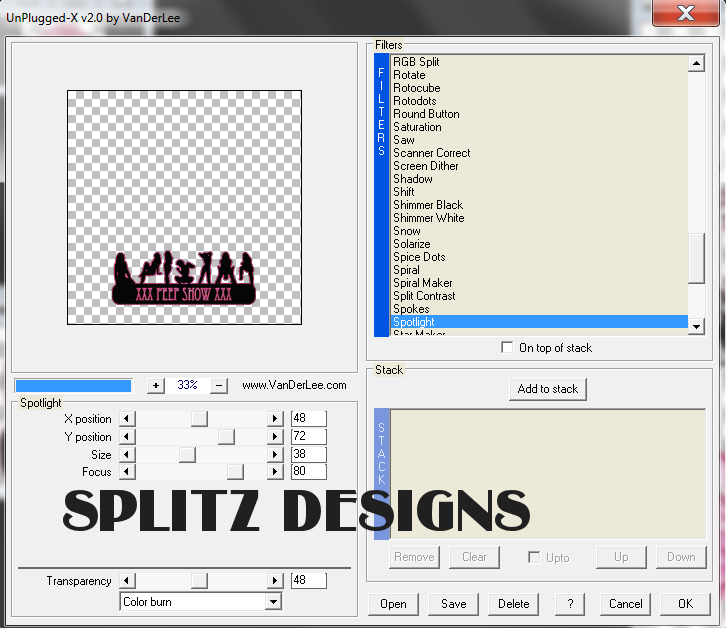The height and width of the screenshot is (628, 726).
Task: Click the Cancel button
Action: click(x=626, y=604)
